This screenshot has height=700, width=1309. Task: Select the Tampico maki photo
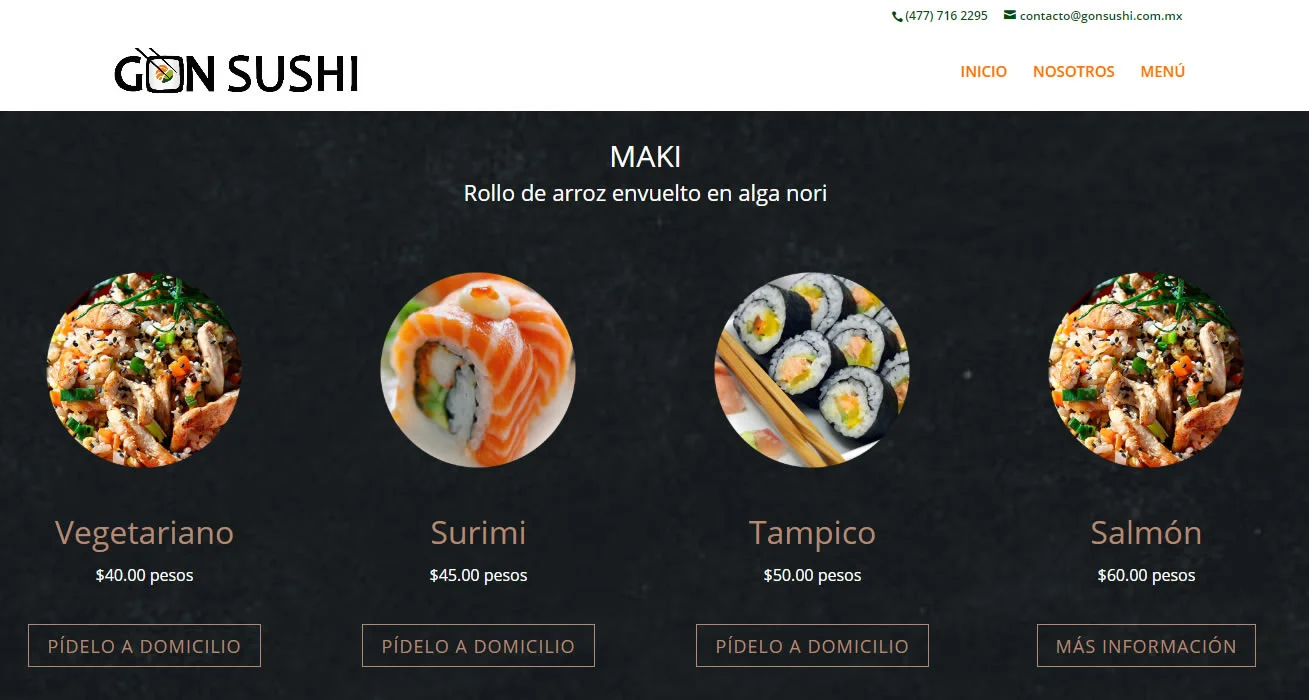(x=812, y=370)
